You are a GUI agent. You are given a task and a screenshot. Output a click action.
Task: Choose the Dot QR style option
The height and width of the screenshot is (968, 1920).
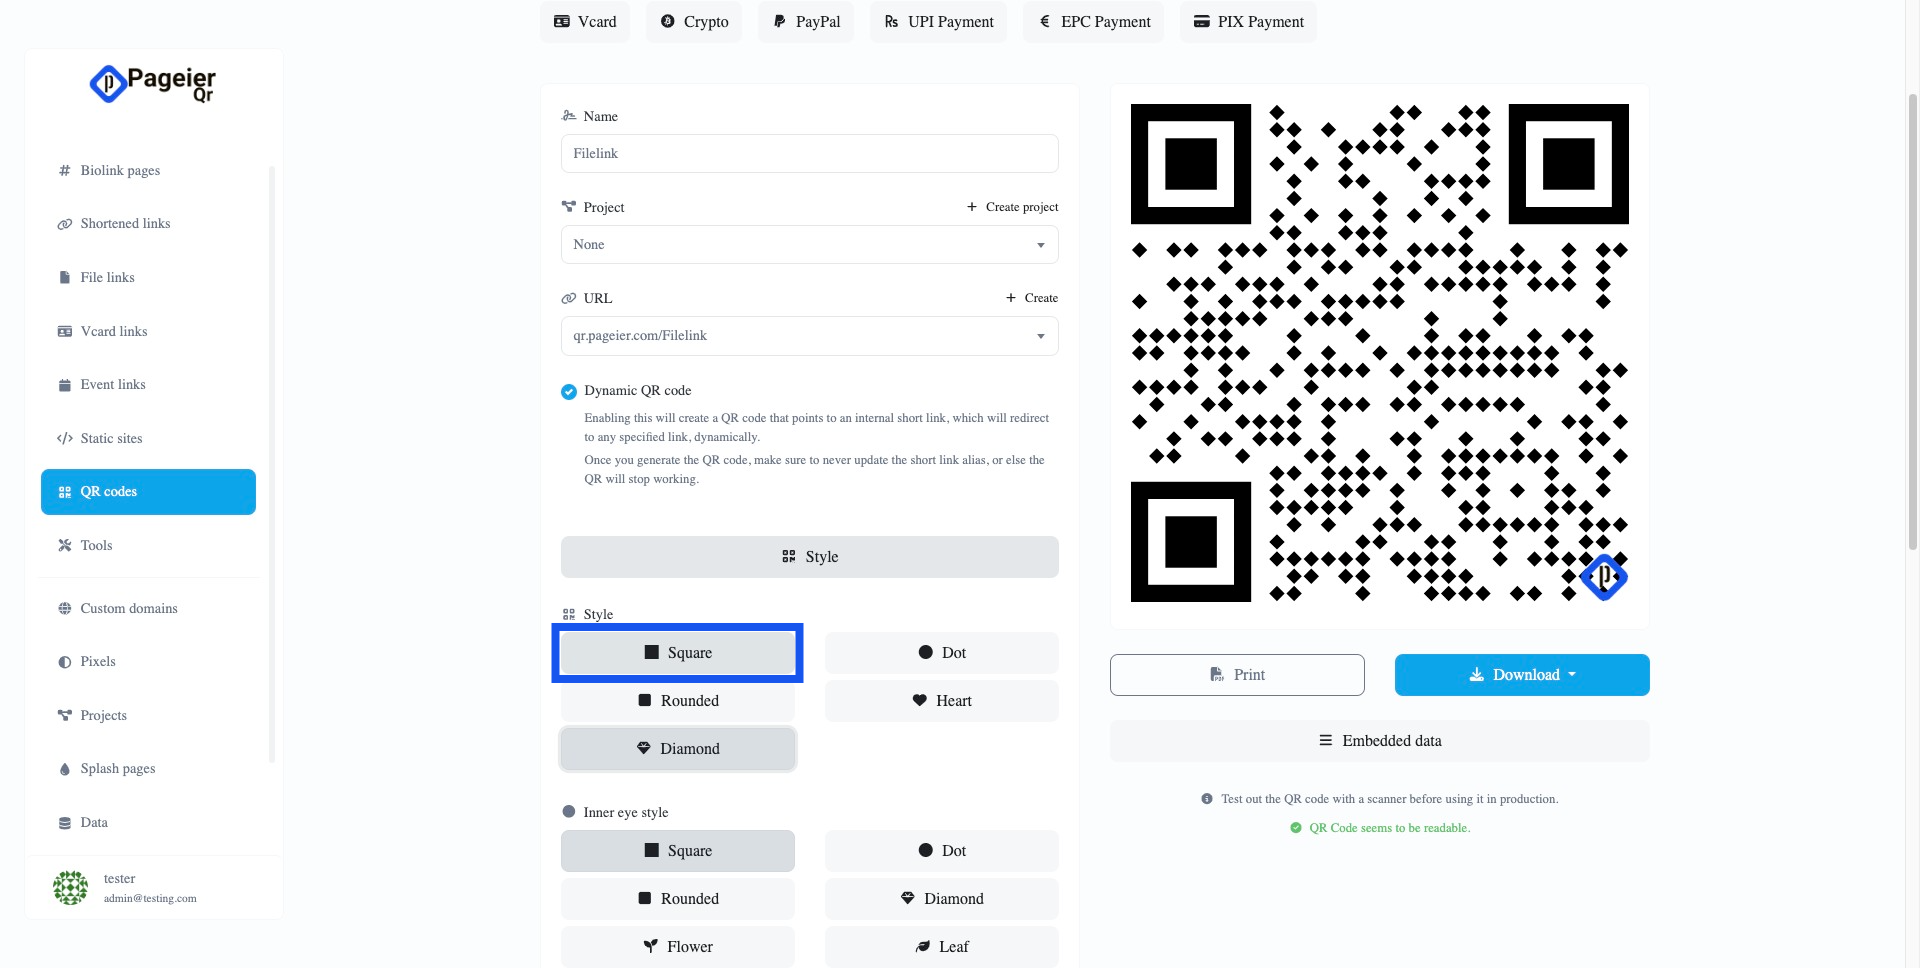[x=941, y=653]
